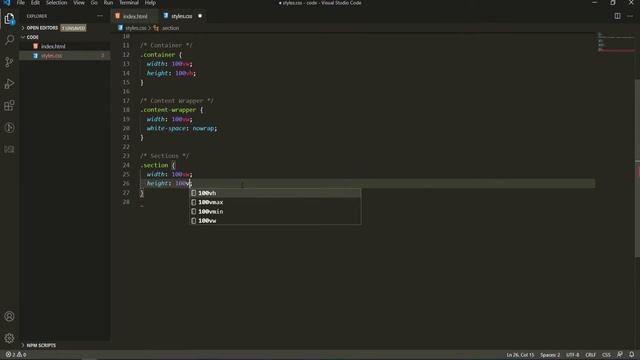Switch to the index.html tab
The height and width of the screenshot is (360, 640).
[134, 16]
